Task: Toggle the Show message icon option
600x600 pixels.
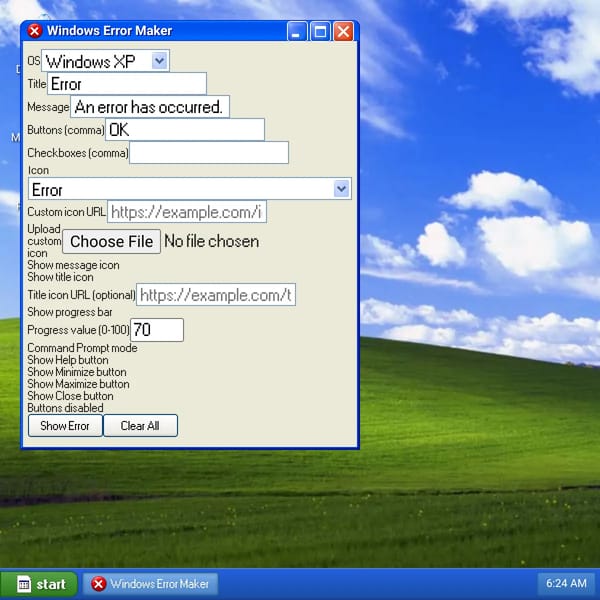Action: pyautogui.click(x=73, y=265)
